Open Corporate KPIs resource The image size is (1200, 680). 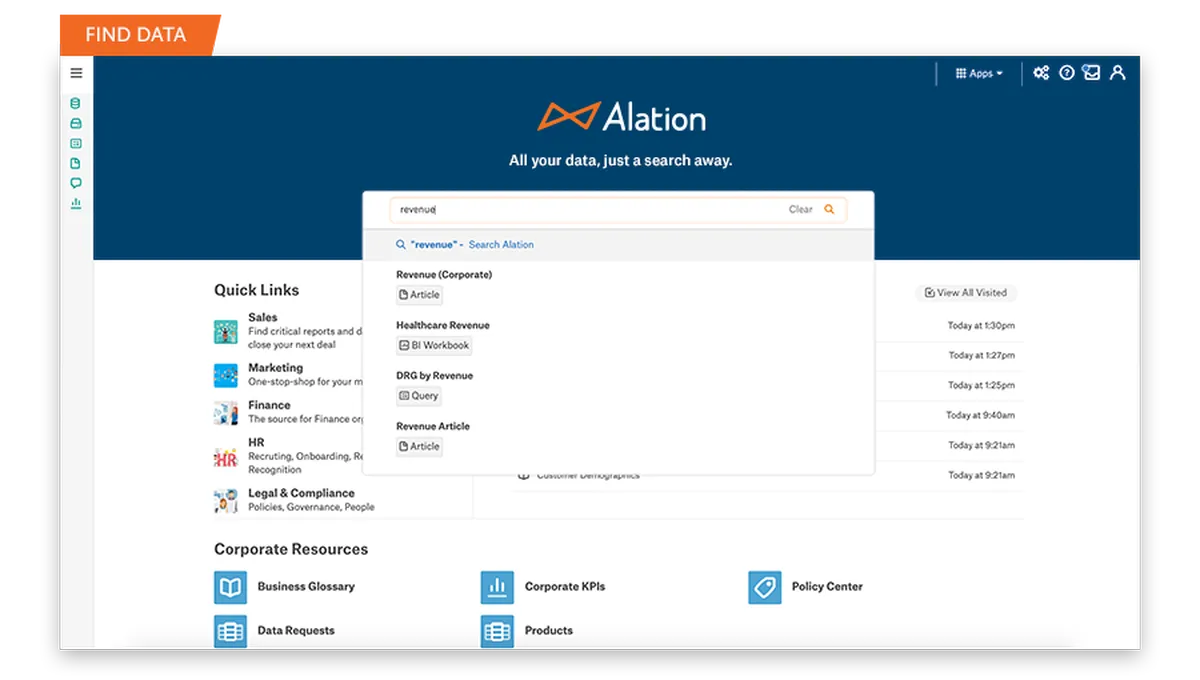tap(565, 587)
